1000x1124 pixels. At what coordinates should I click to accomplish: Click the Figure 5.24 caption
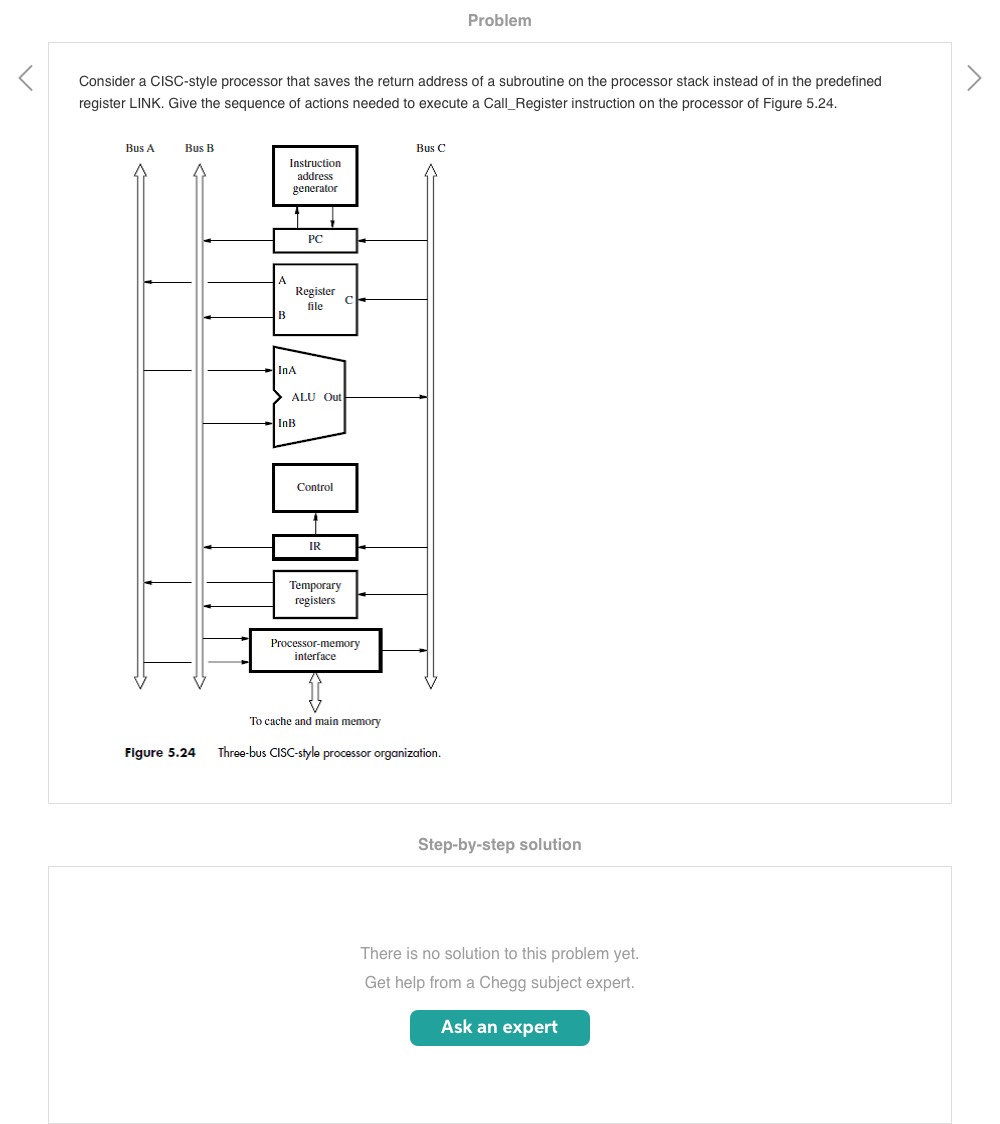pos(282,753)
